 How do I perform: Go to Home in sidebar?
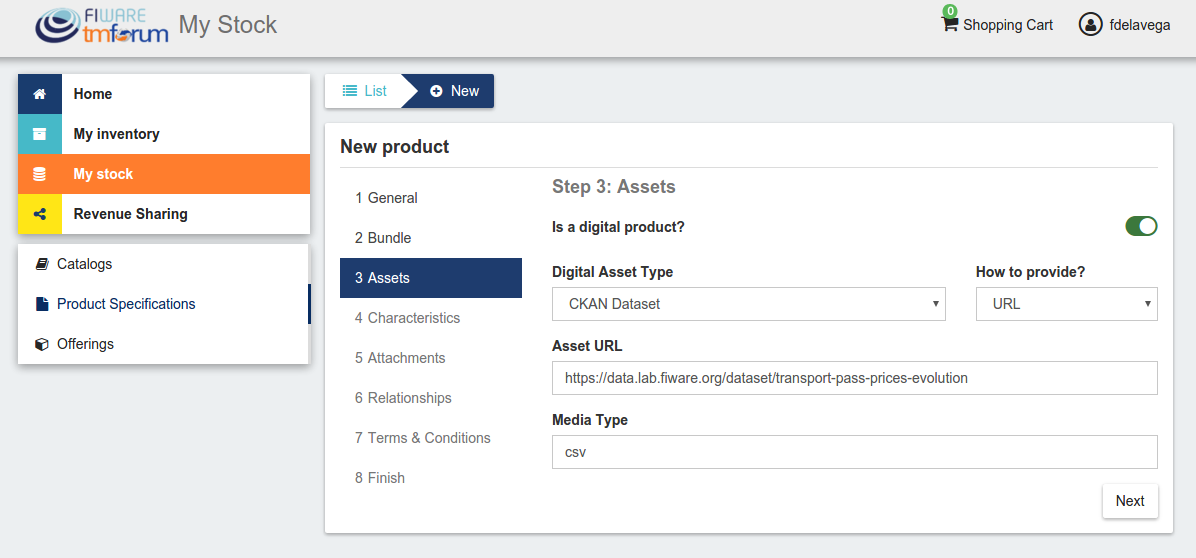[164, 94]
